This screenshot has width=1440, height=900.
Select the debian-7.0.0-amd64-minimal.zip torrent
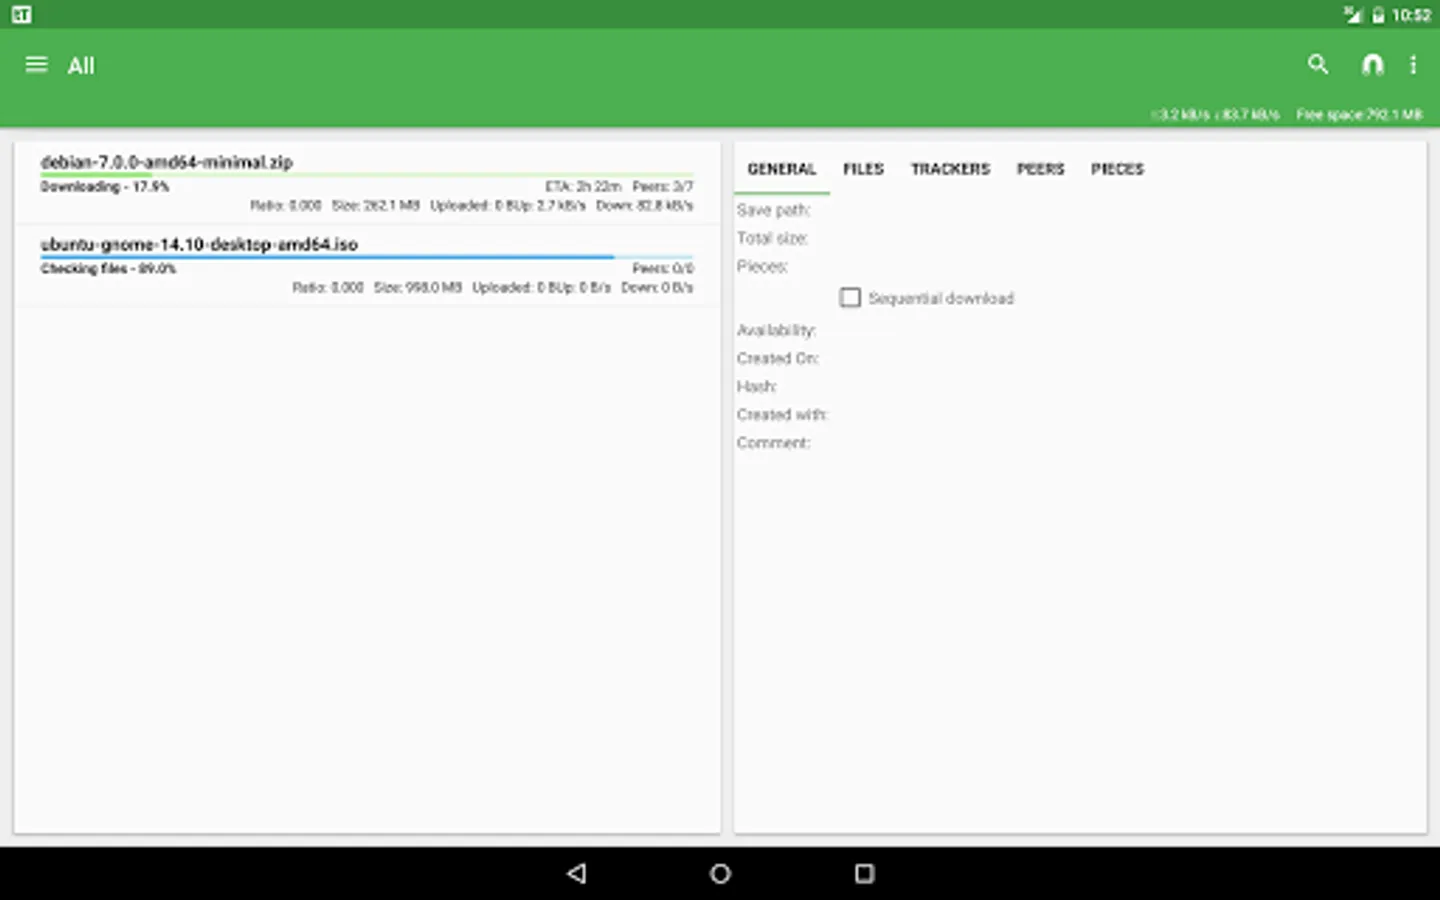(x=365, y=183)
